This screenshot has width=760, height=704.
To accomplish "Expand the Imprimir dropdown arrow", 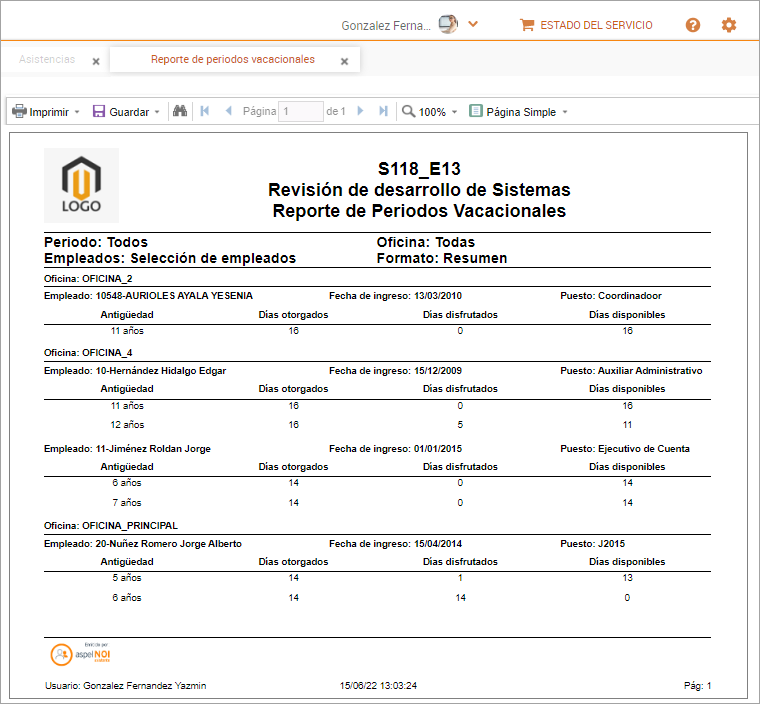I will (77, 113).
